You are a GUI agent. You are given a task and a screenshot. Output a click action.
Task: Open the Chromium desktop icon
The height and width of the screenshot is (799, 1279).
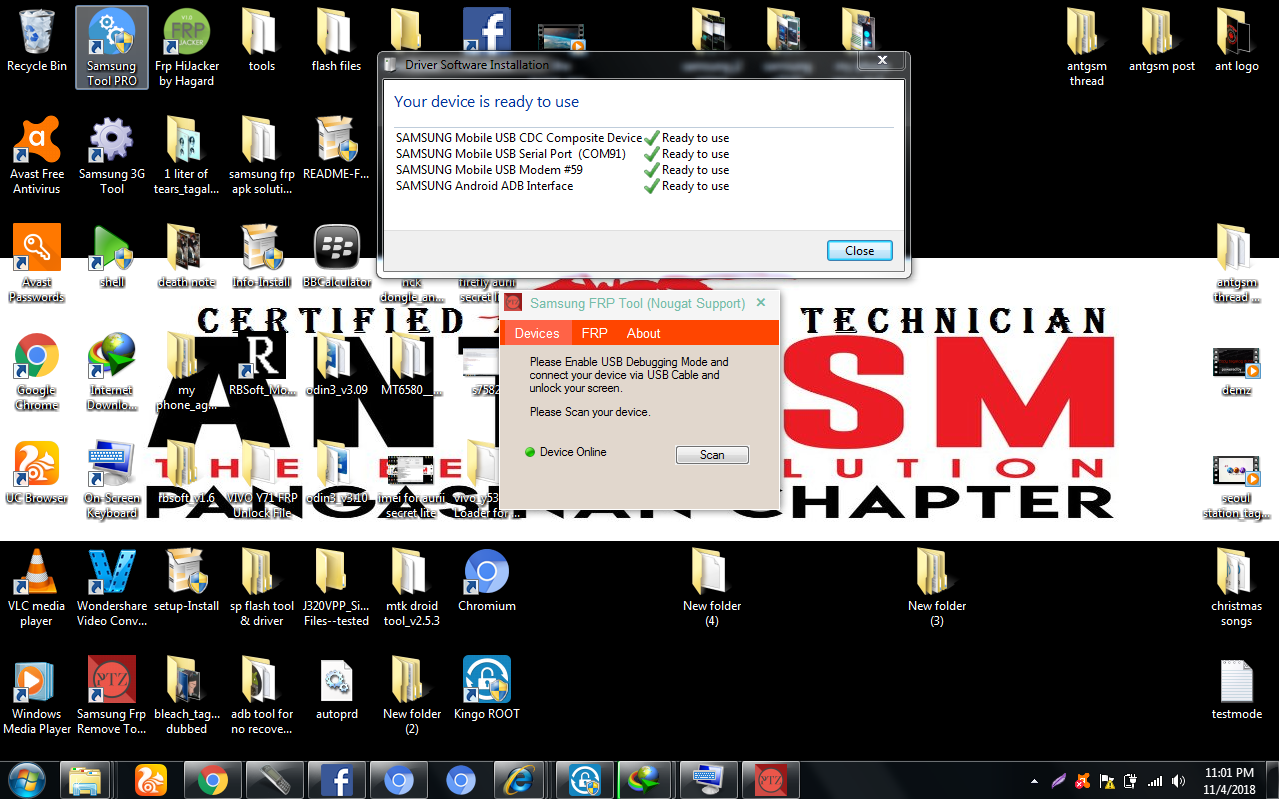point(487,581)
